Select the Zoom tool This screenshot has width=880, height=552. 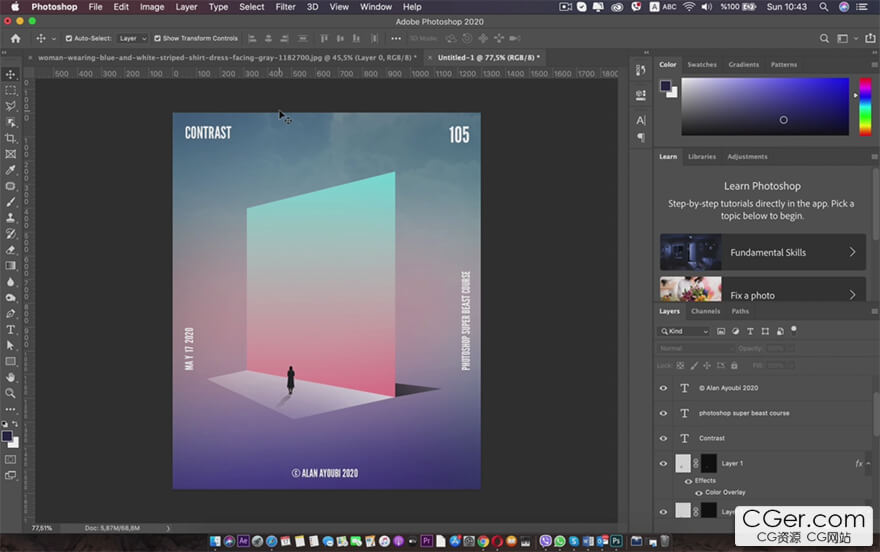click(11, 393)
